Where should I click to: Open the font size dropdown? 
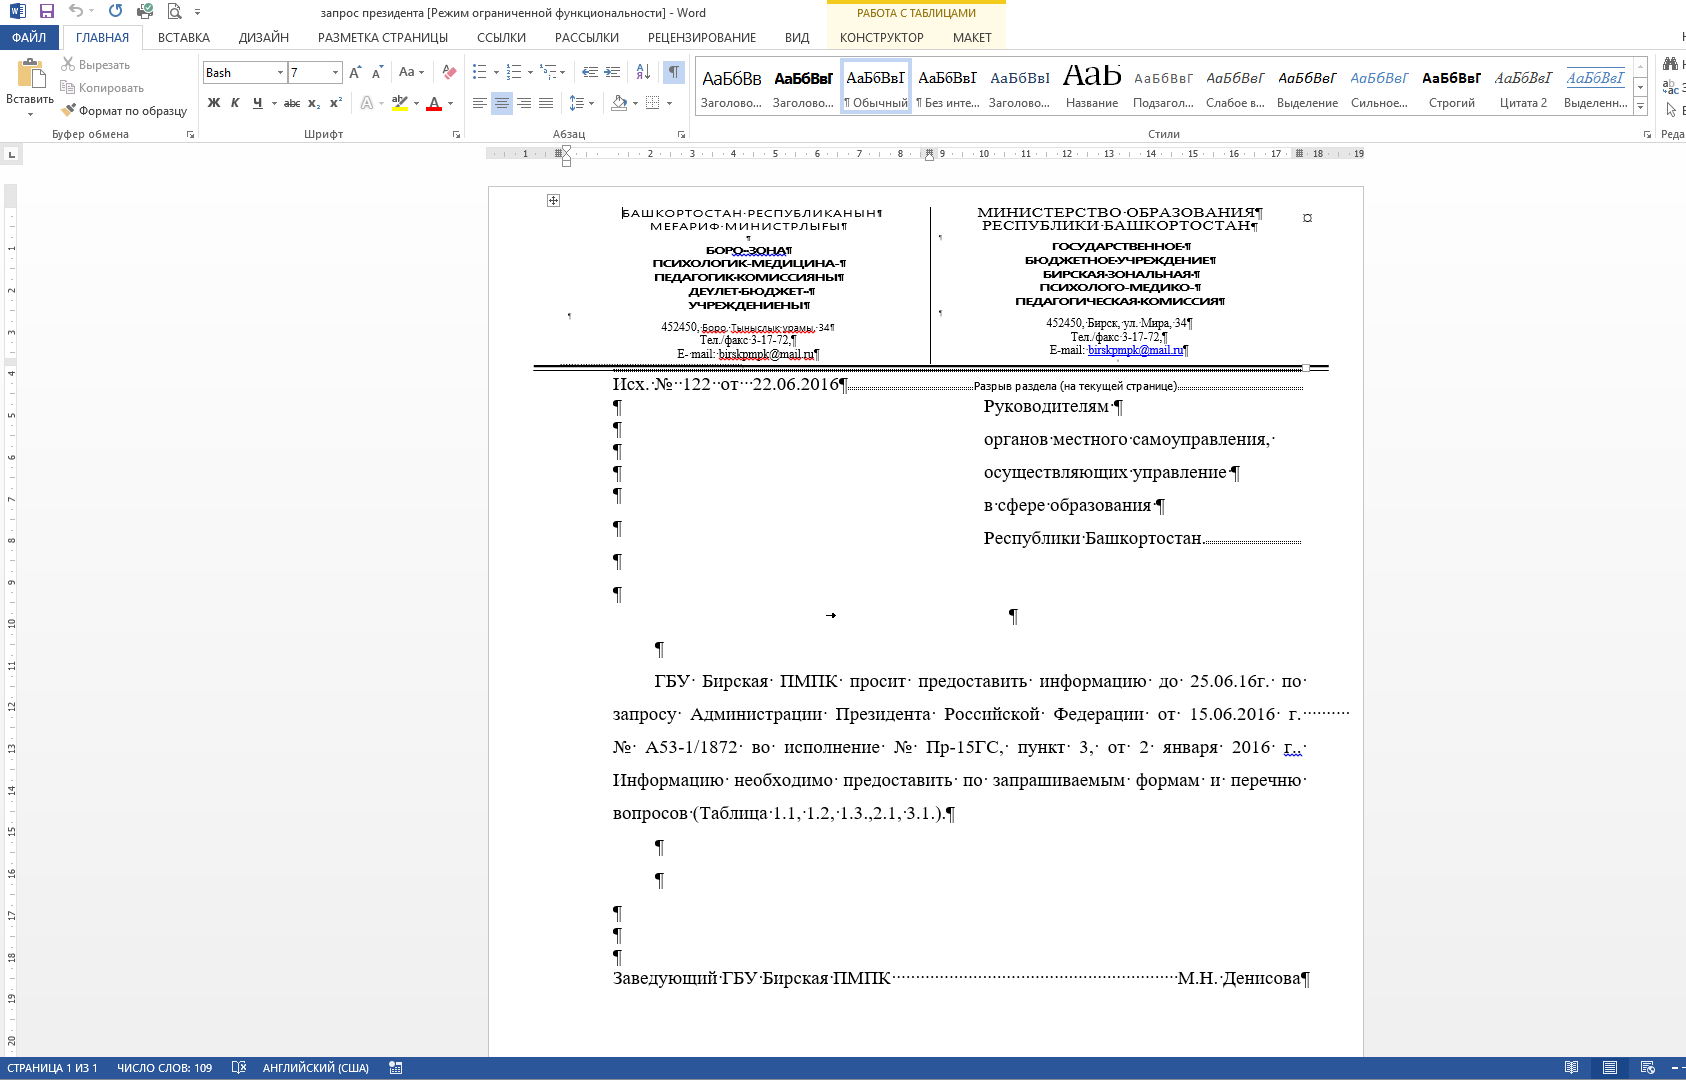335,73
